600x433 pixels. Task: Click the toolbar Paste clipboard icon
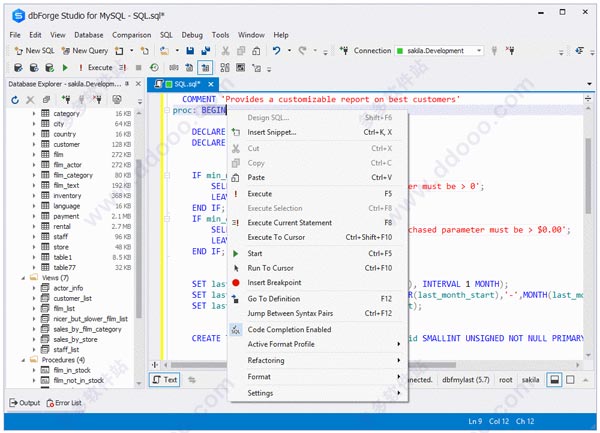click(256, 50)
